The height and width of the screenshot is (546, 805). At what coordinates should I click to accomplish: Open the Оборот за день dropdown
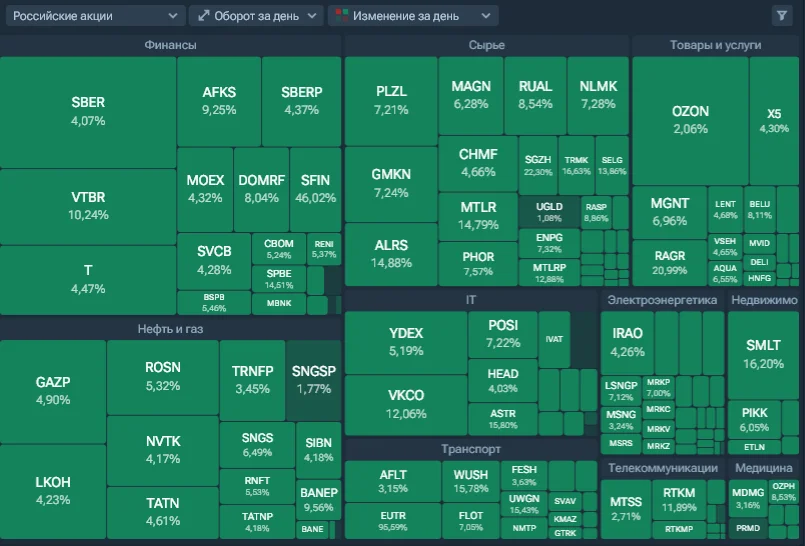tap(256, 16)
